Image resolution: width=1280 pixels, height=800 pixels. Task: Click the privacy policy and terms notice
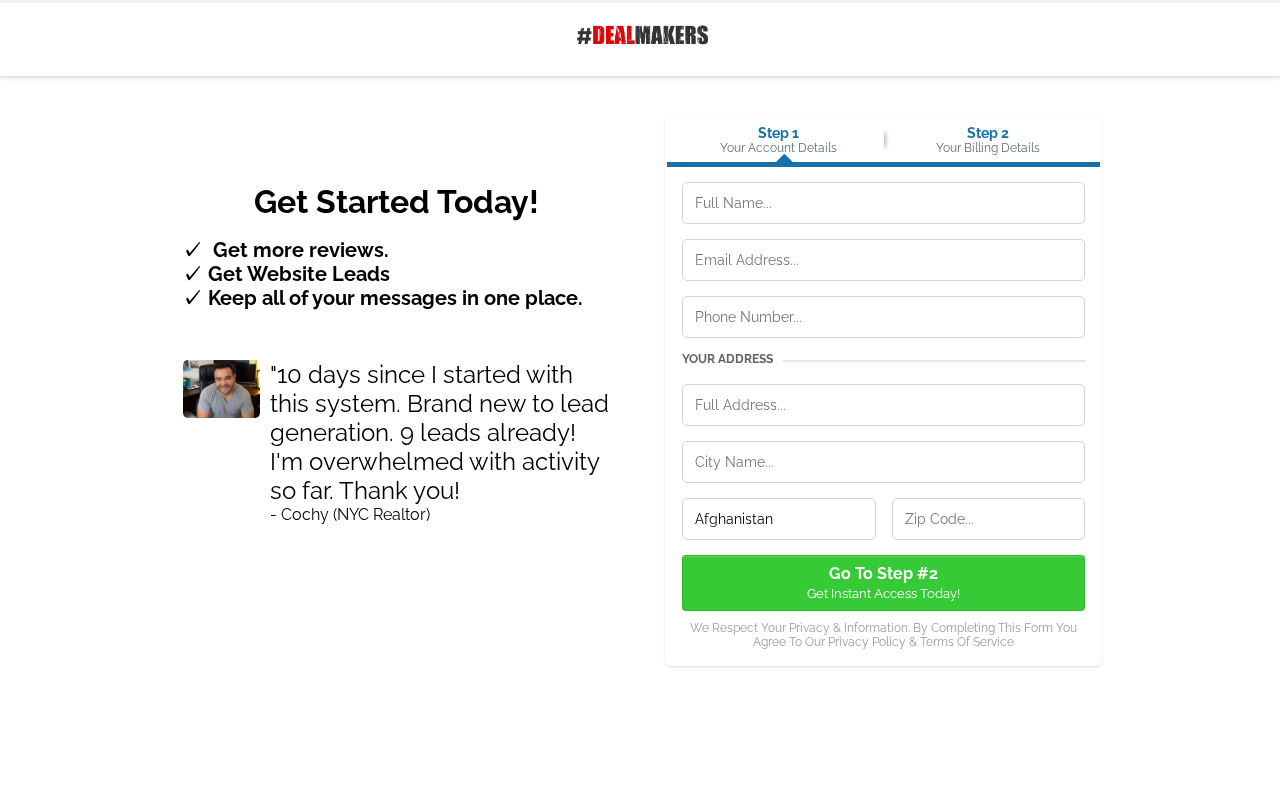[x=883, y=635]
